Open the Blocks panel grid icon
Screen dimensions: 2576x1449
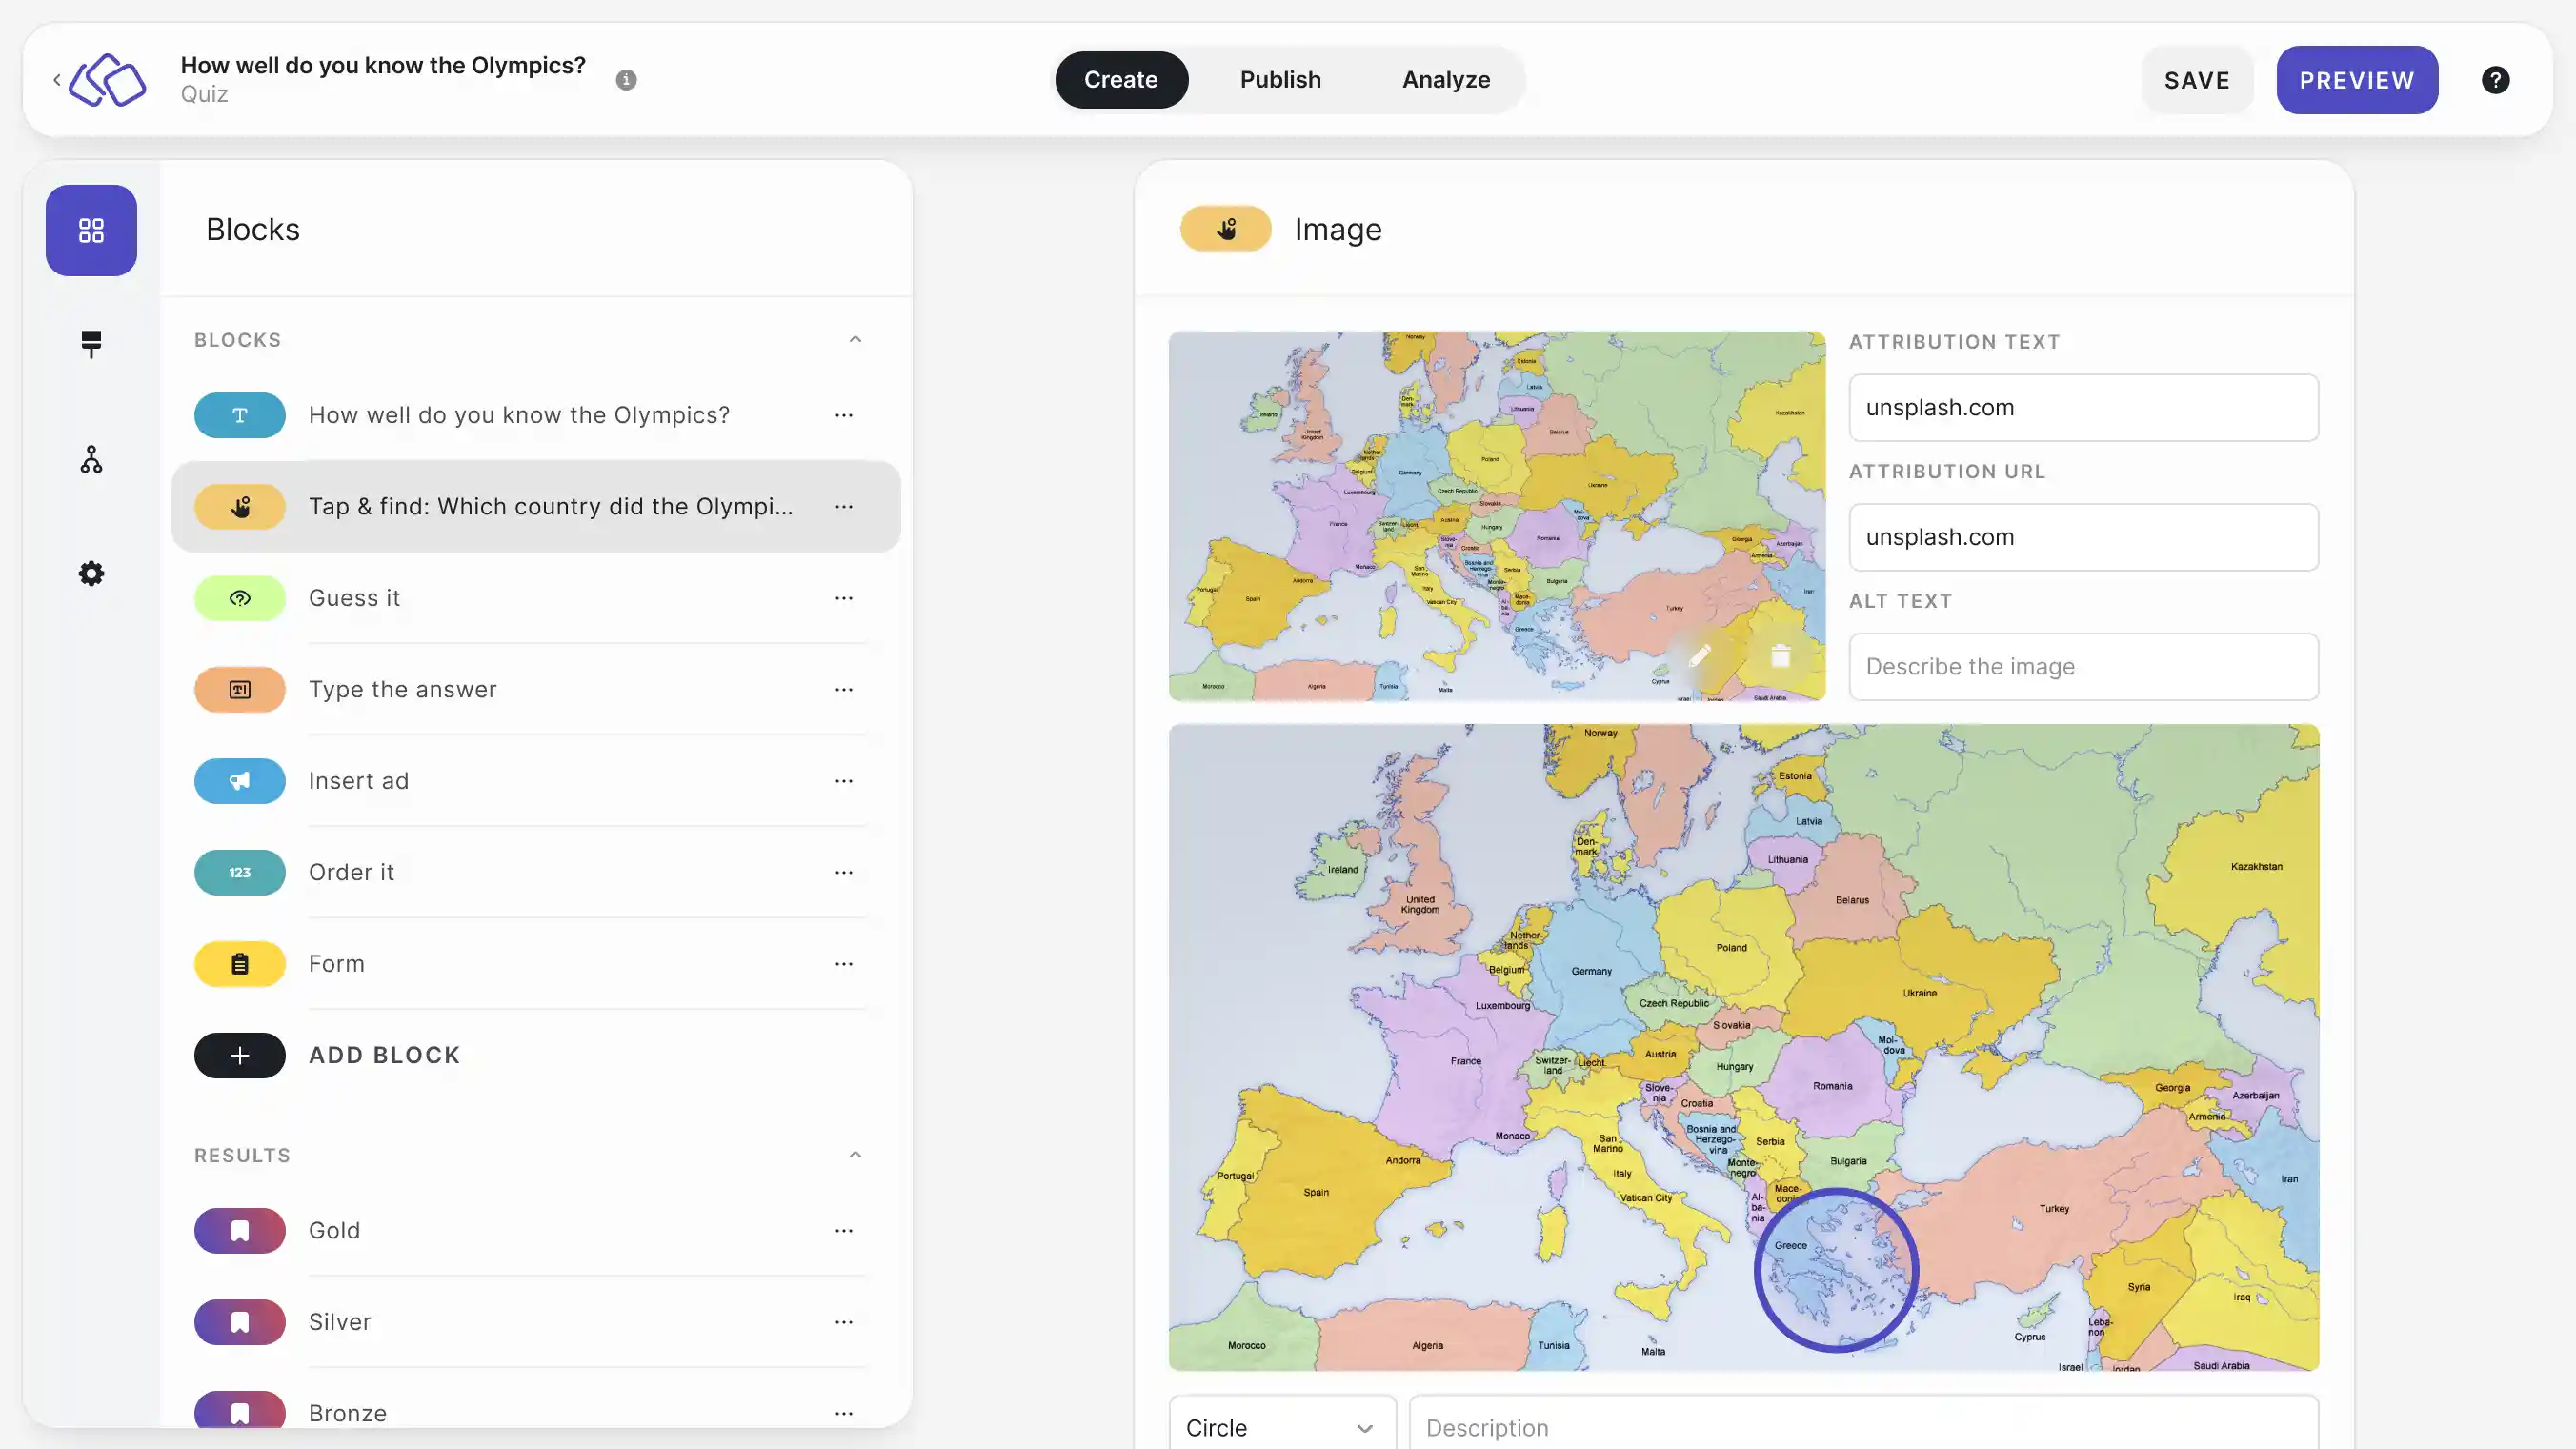[x=91, y=230]
